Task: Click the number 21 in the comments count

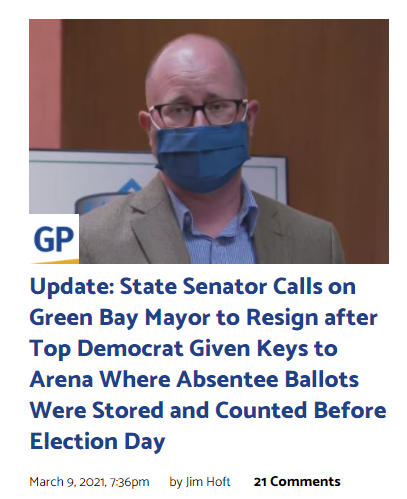Action: (x=260, y=482)
